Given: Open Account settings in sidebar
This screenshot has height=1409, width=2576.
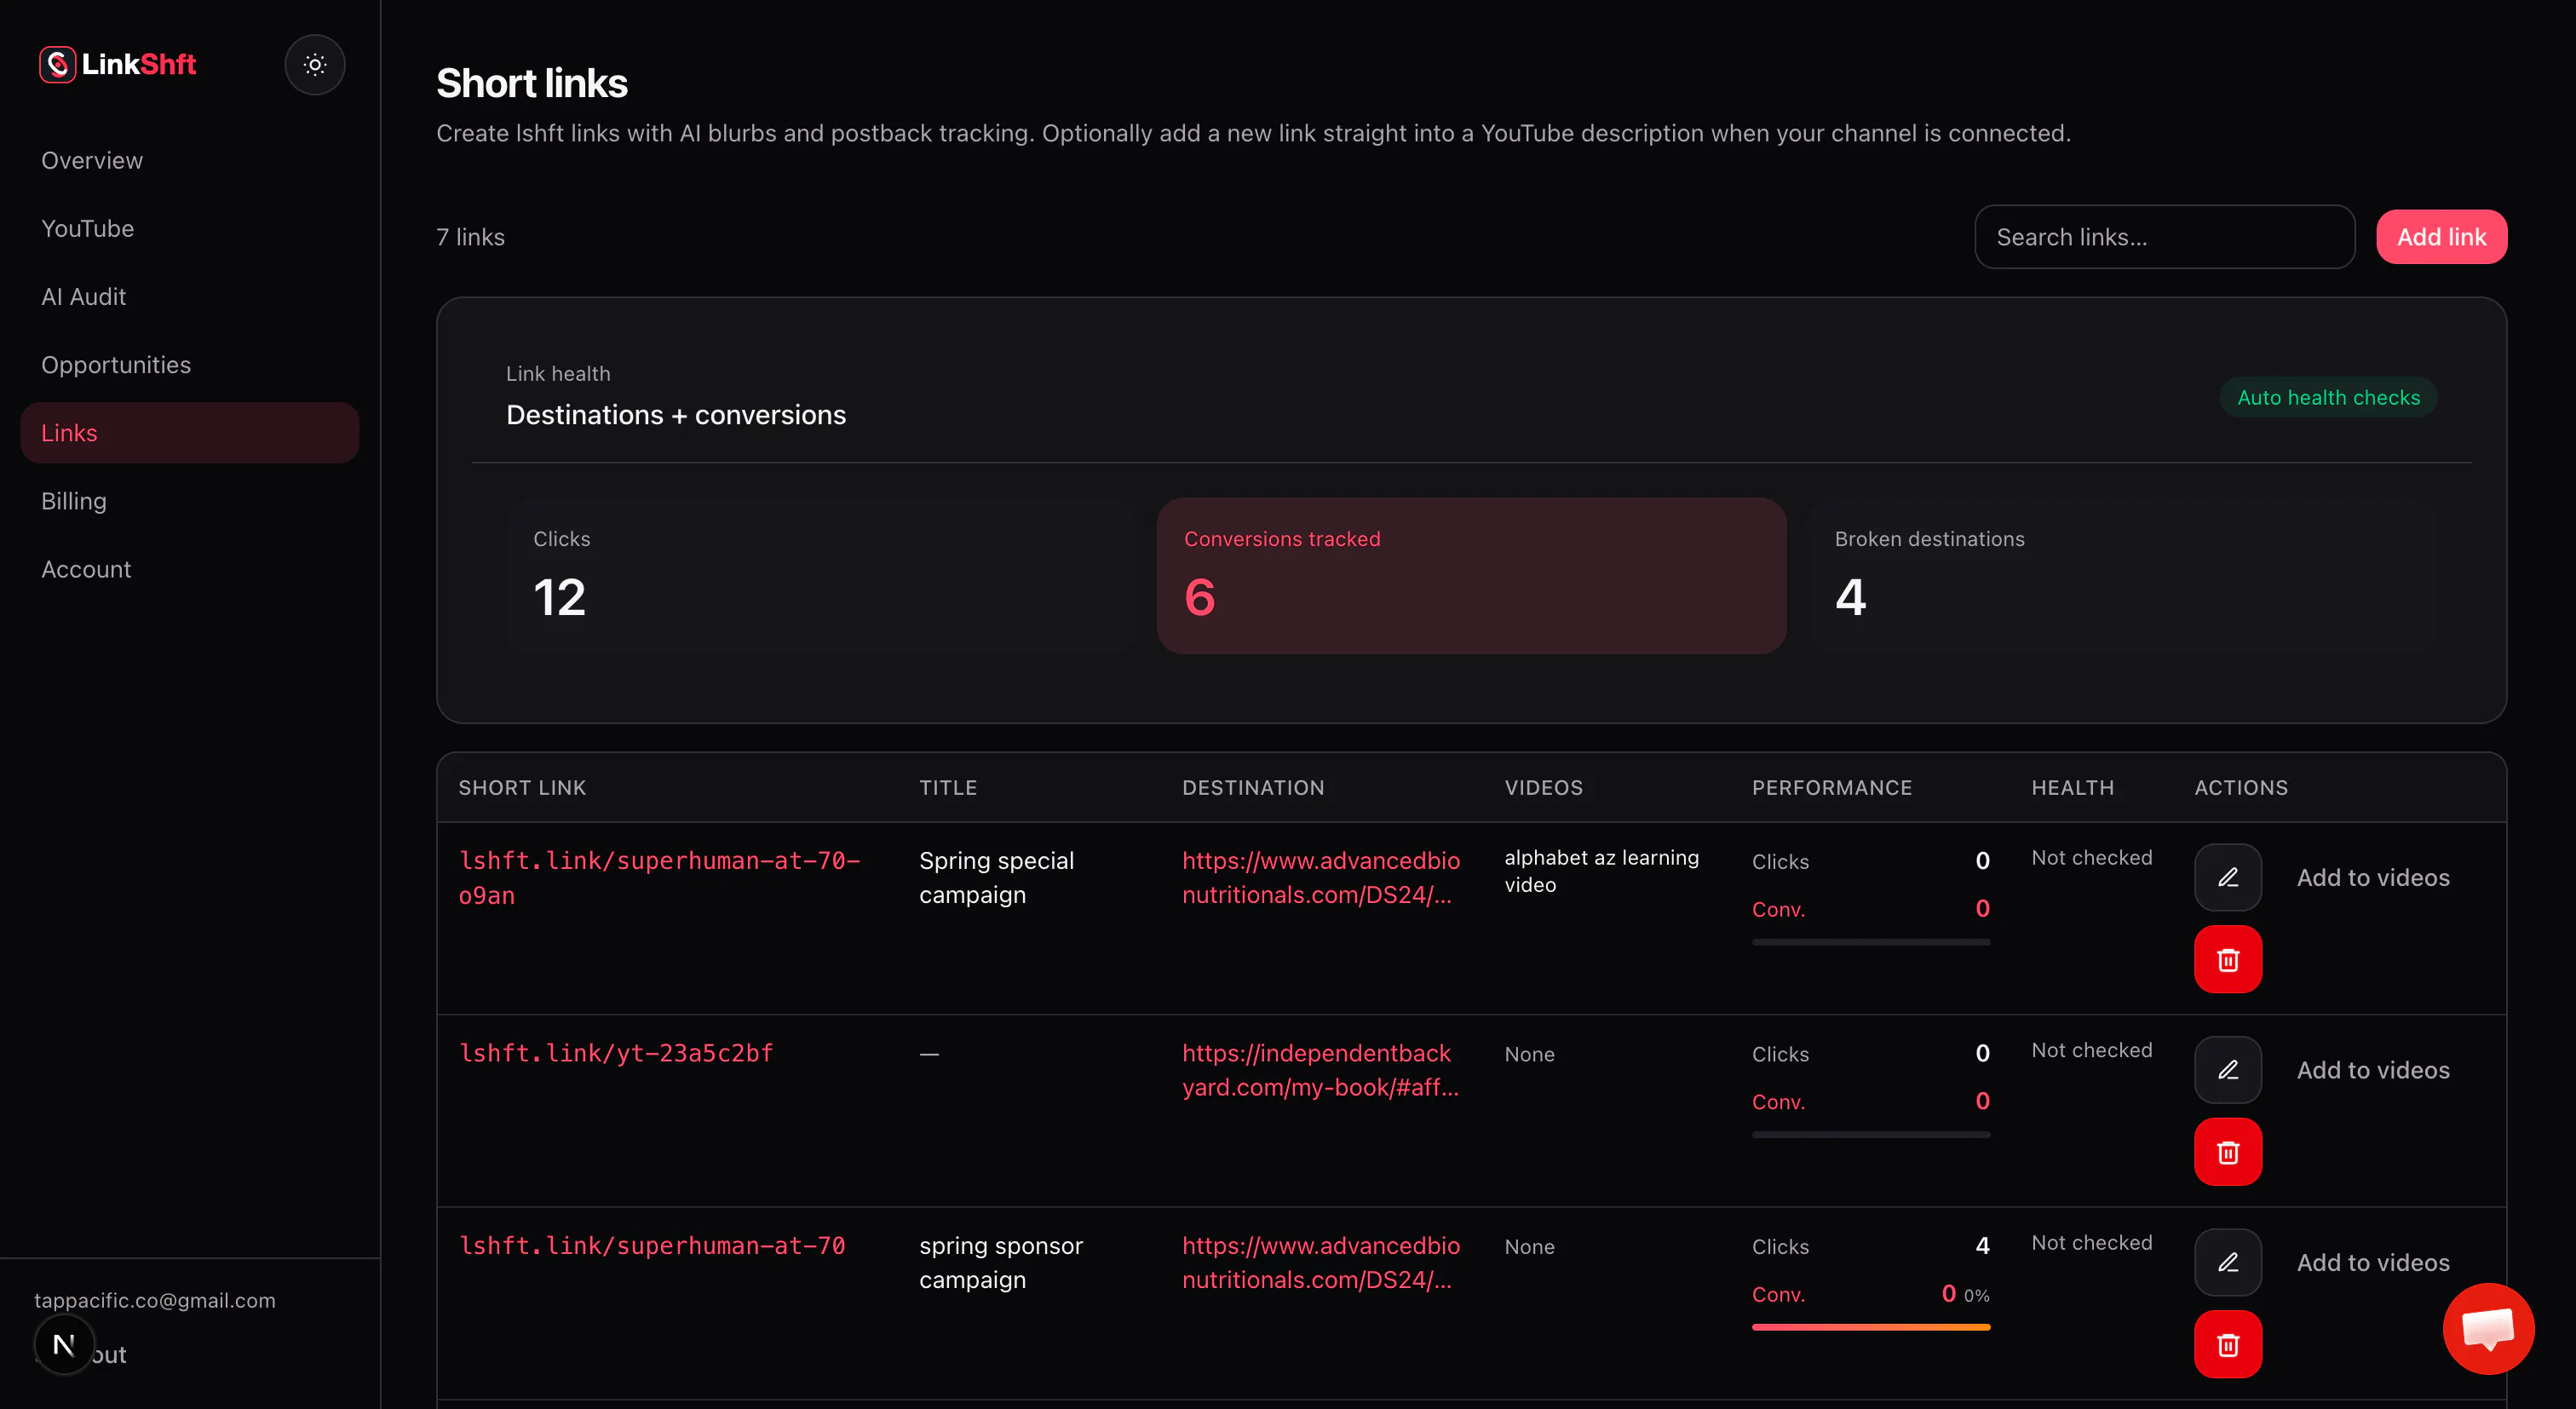Looking at the screenshot, I should click(86, 568).
